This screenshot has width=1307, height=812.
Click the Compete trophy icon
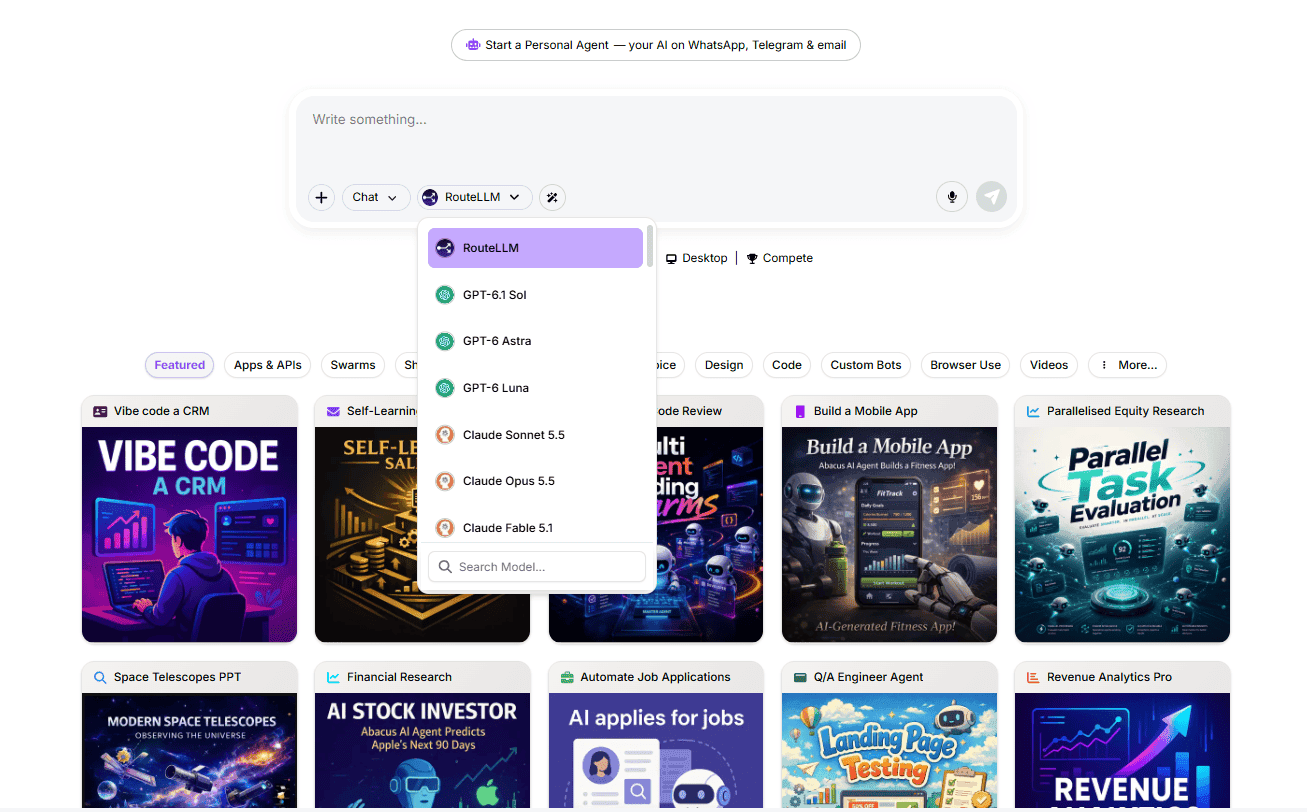tap(752, 258)
